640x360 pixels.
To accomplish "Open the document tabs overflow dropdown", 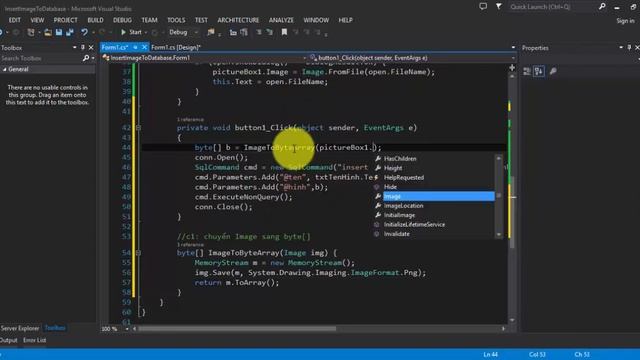I will click(513, 47).
